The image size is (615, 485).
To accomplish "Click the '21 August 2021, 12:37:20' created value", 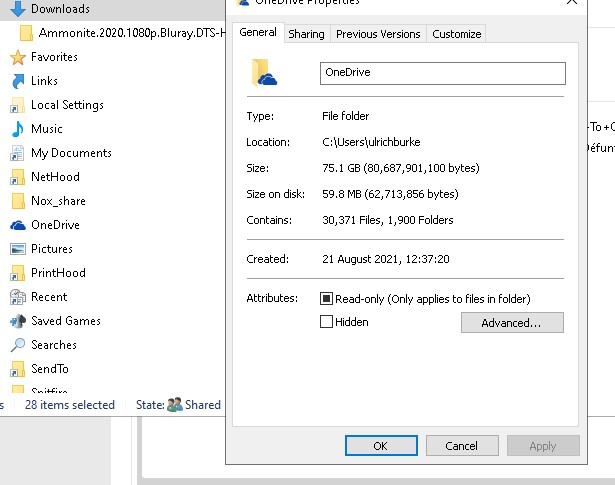I will (386, 259).
